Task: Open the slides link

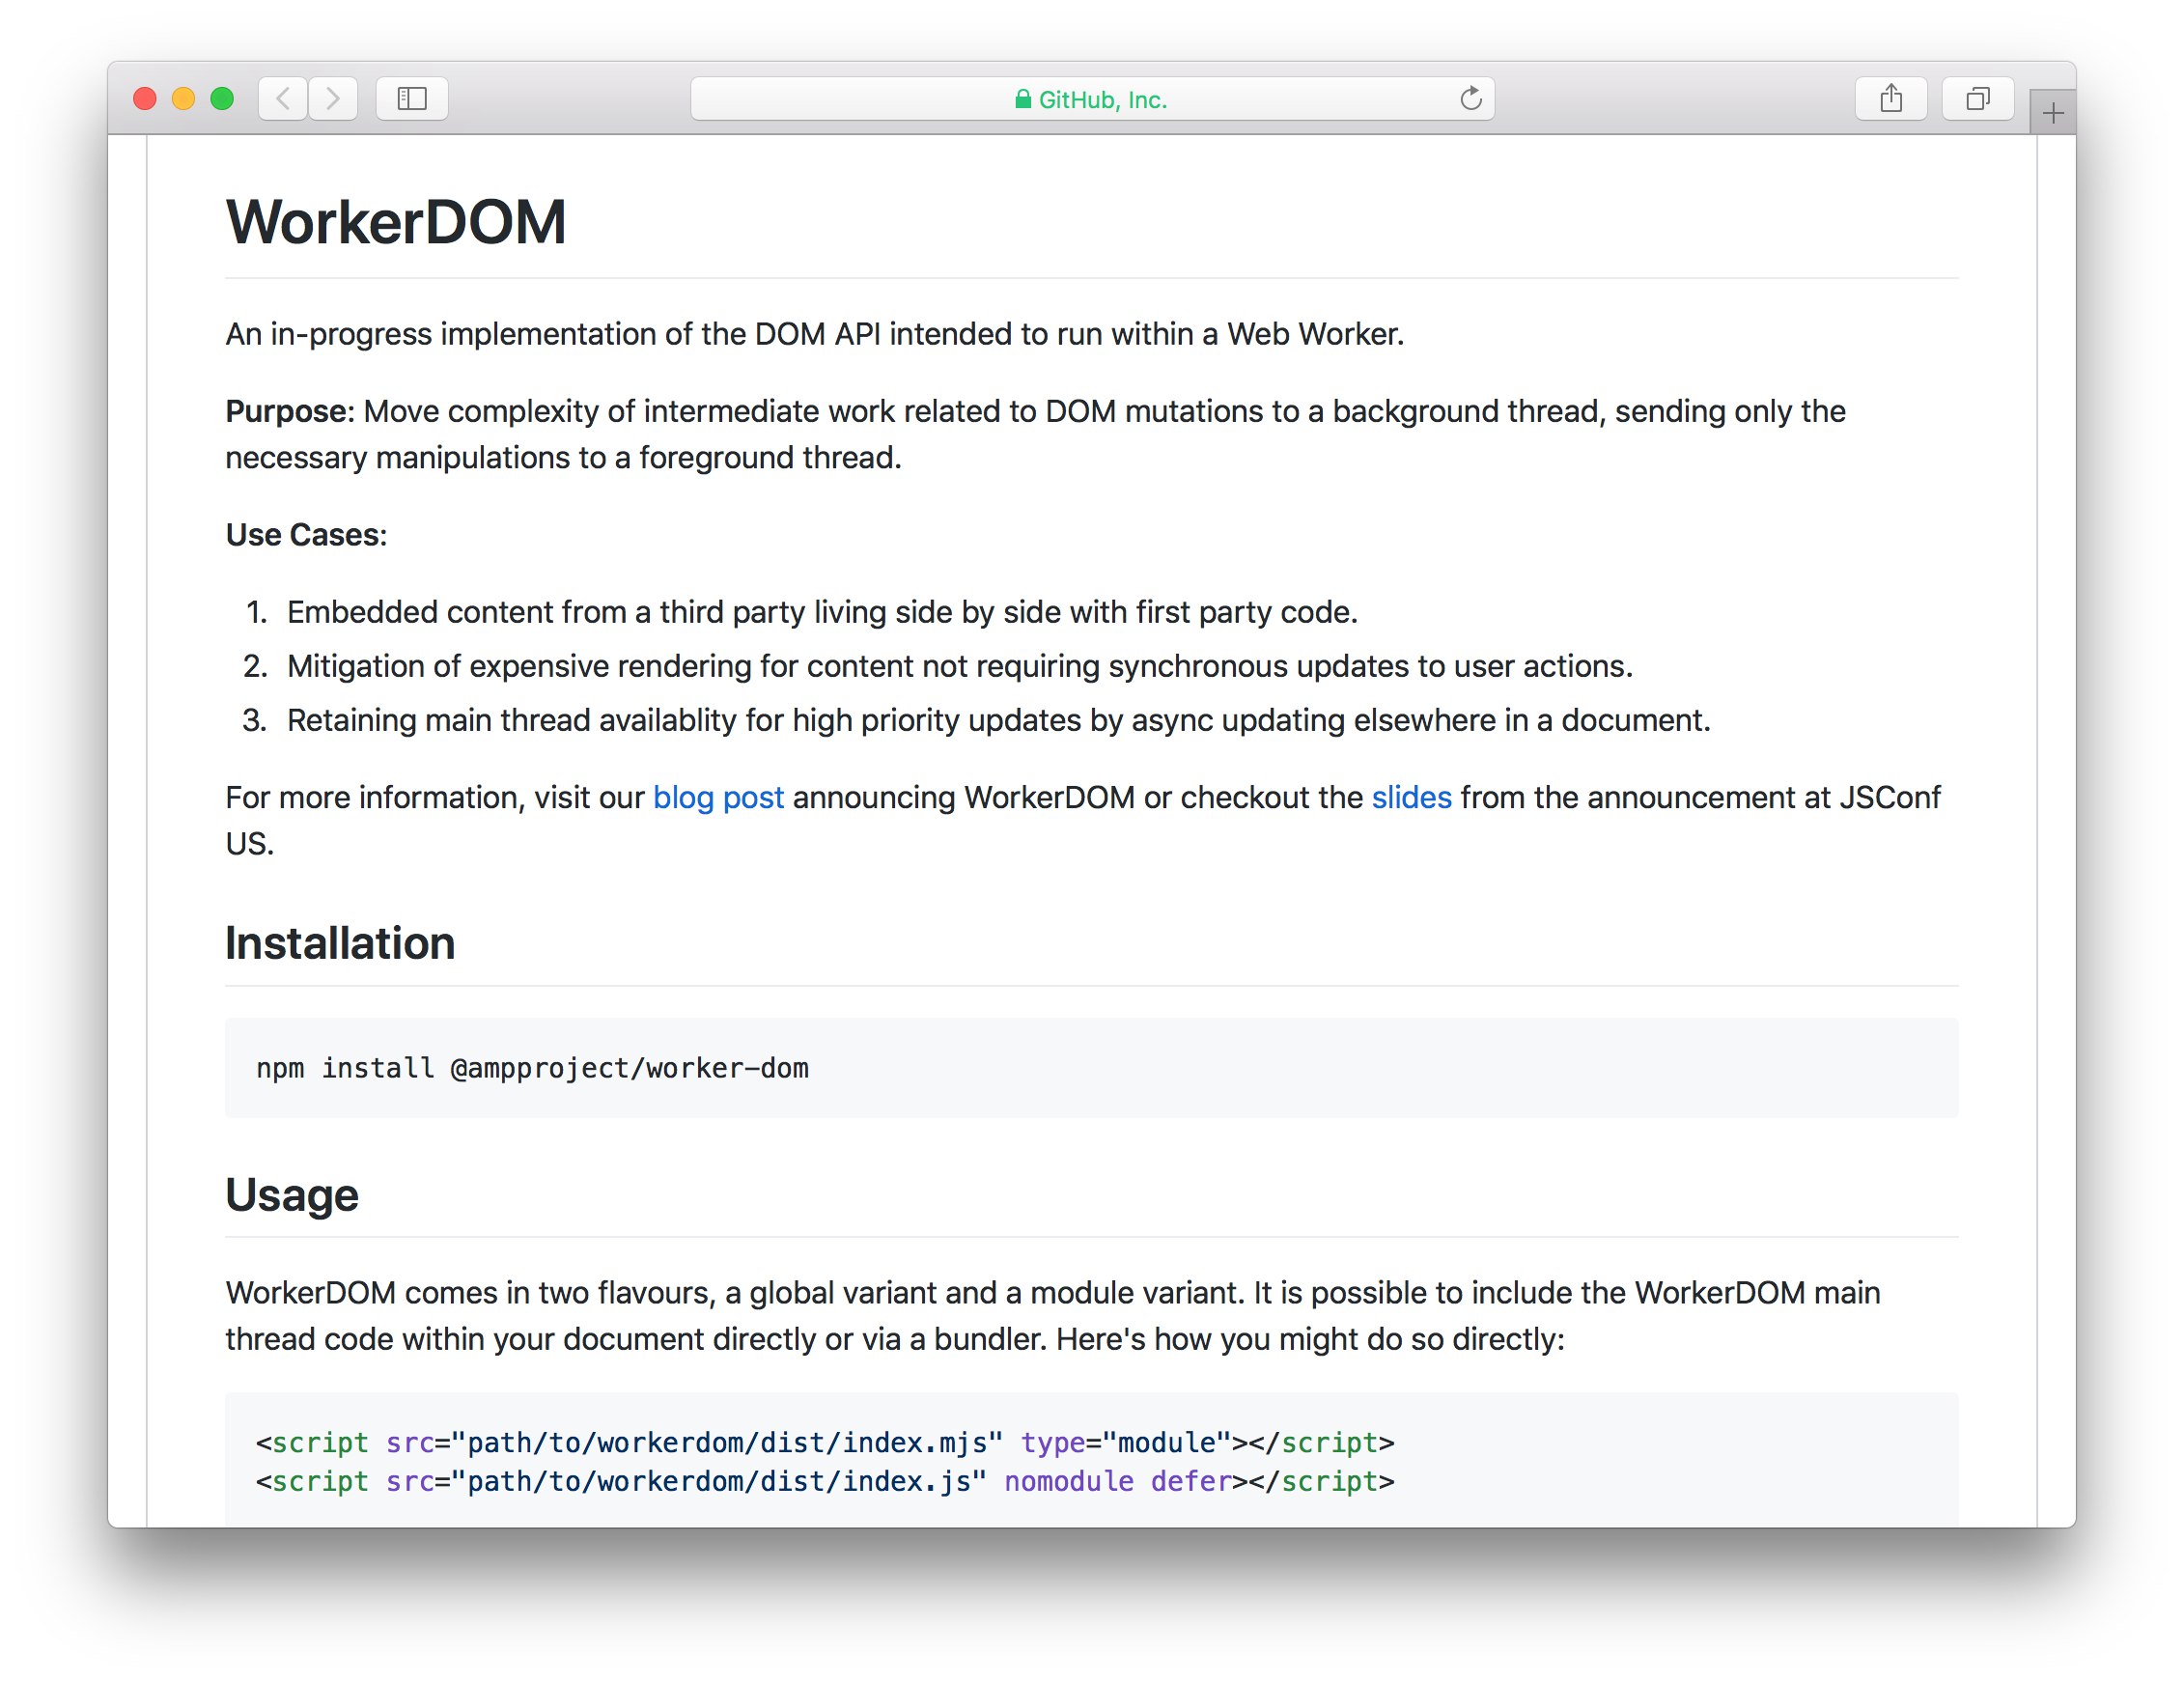Action: pos(1411,797)
